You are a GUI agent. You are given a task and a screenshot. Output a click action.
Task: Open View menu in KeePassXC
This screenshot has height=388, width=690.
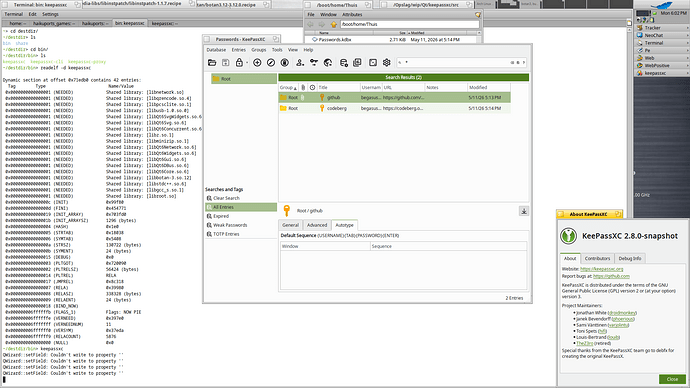click(x=293, y=50)
